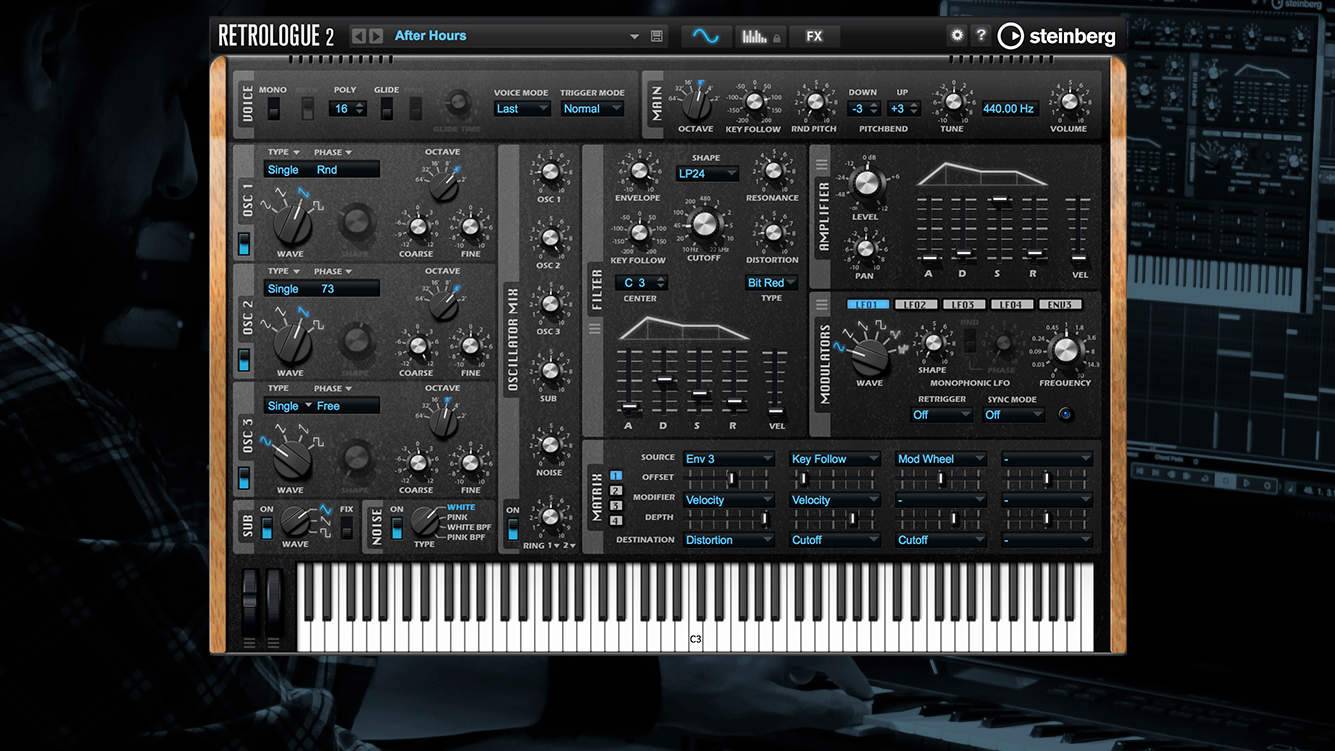
Task: Click the pitchbend UP value +3
Action: click(903, 108)
